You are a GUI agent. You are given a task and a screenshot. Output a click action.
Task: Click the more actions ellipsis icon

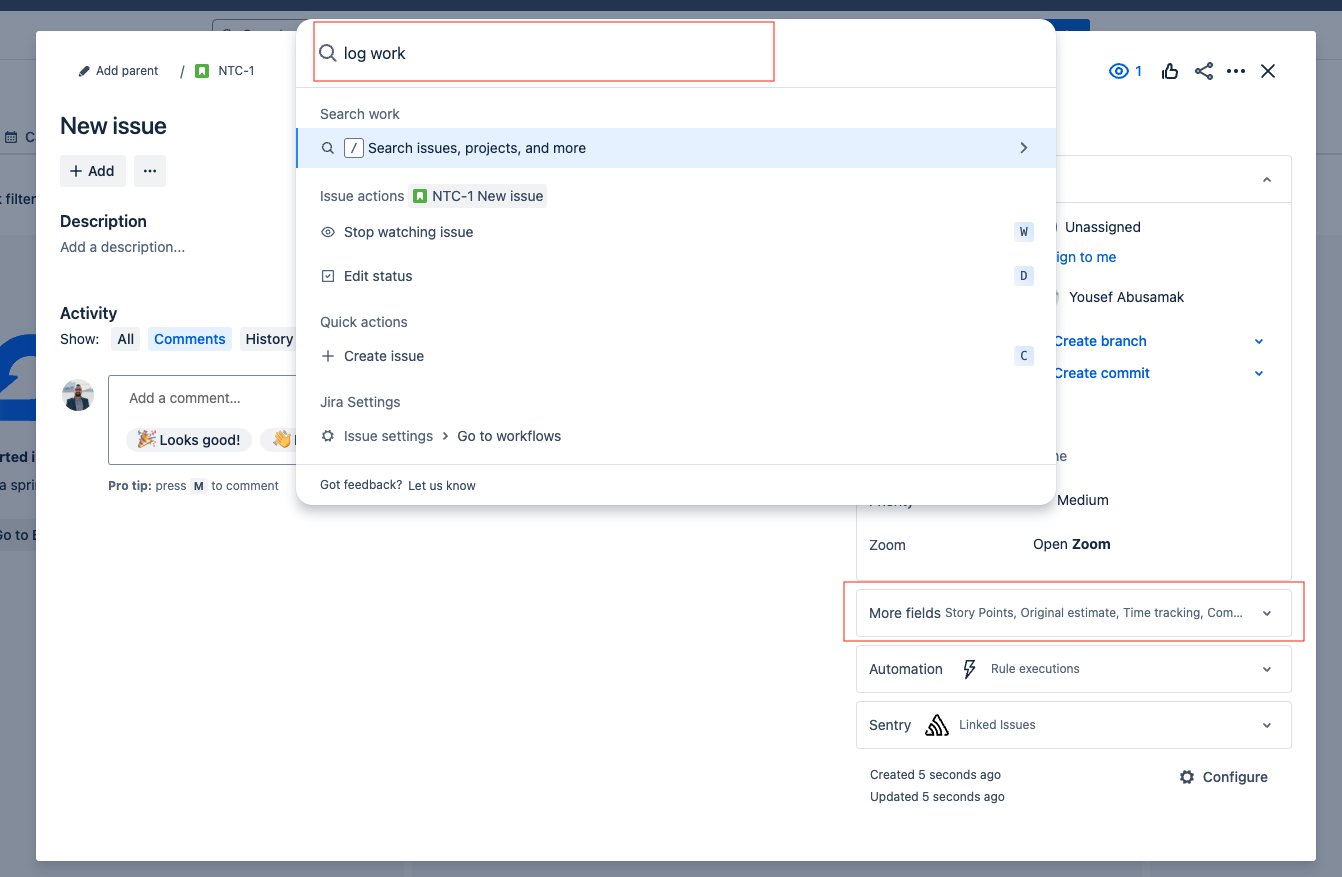click(1236, 71)
